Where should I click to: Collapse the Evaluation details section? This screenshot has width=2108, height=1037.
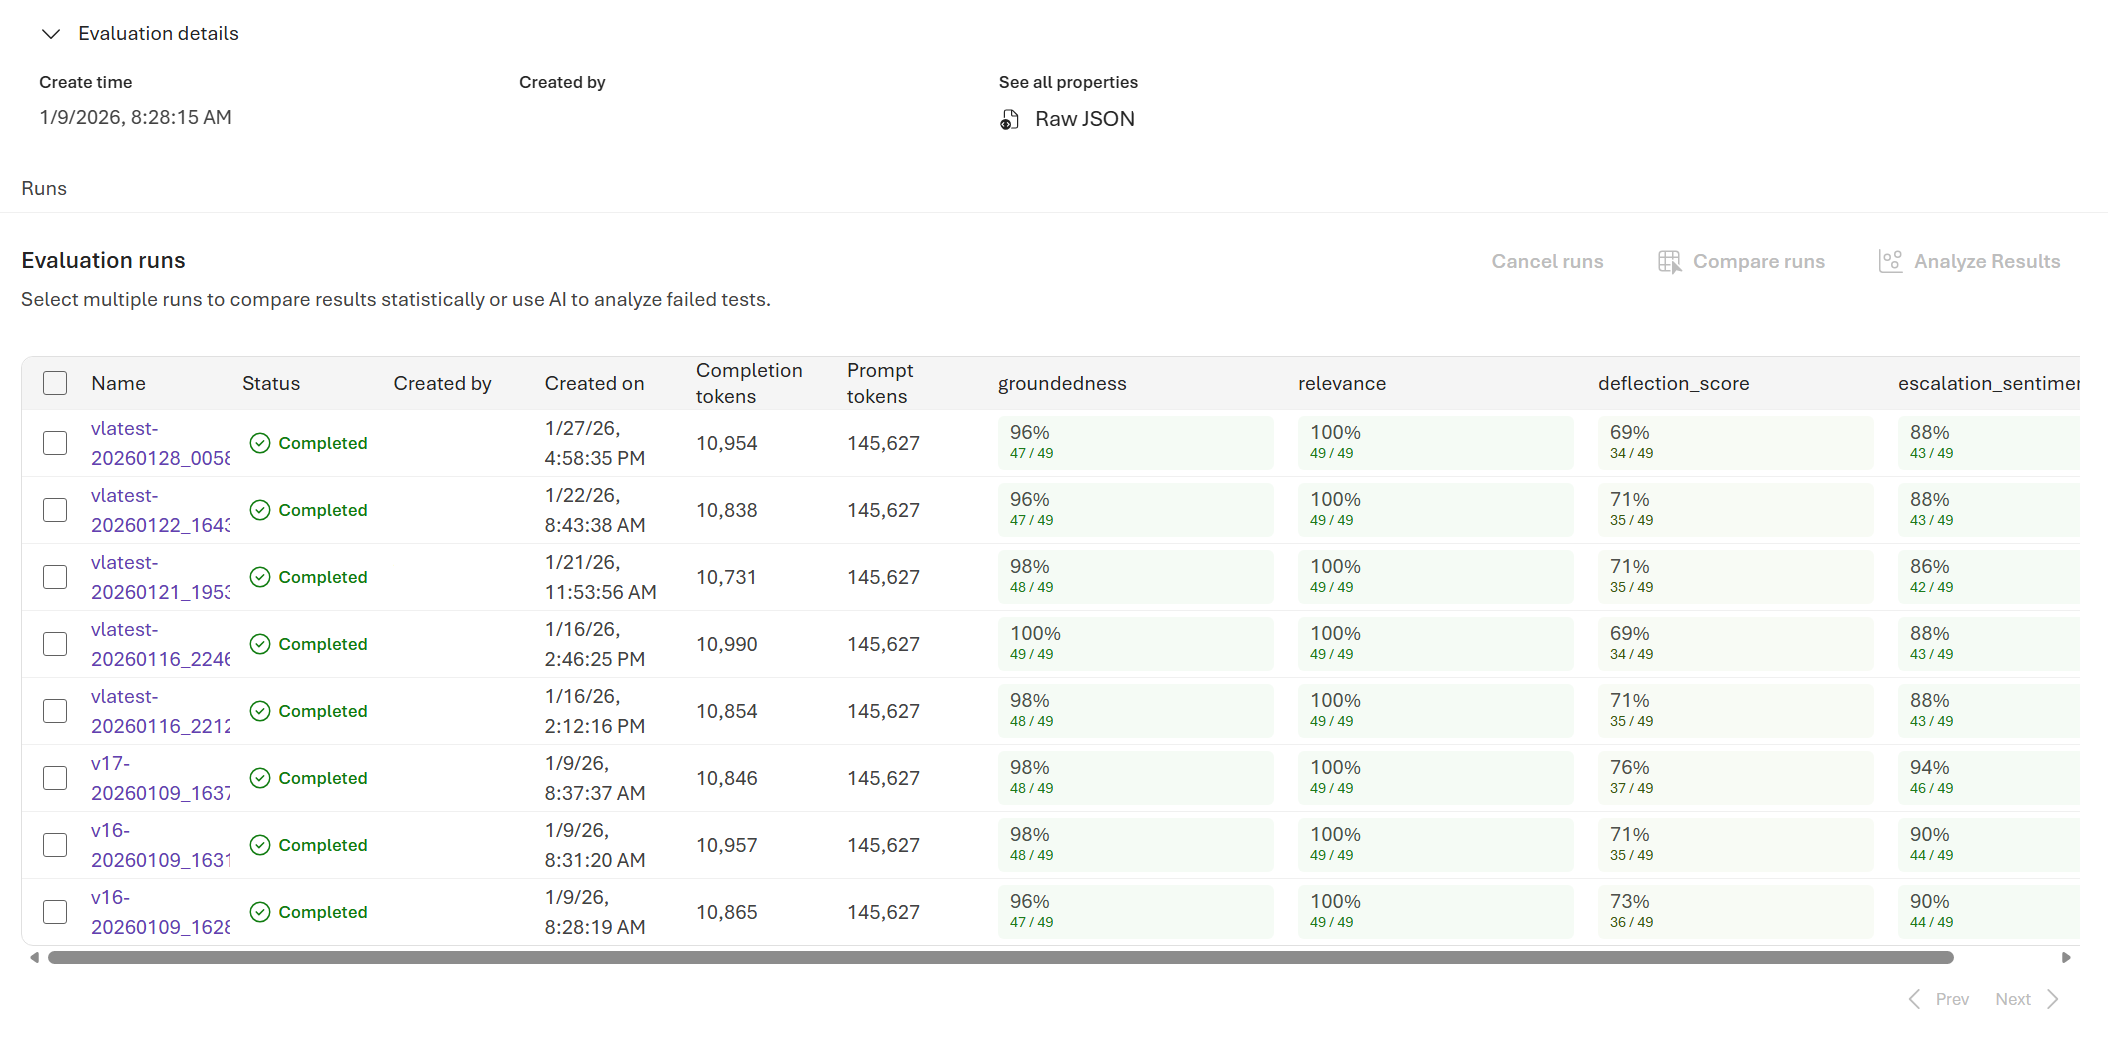point(51,33)
